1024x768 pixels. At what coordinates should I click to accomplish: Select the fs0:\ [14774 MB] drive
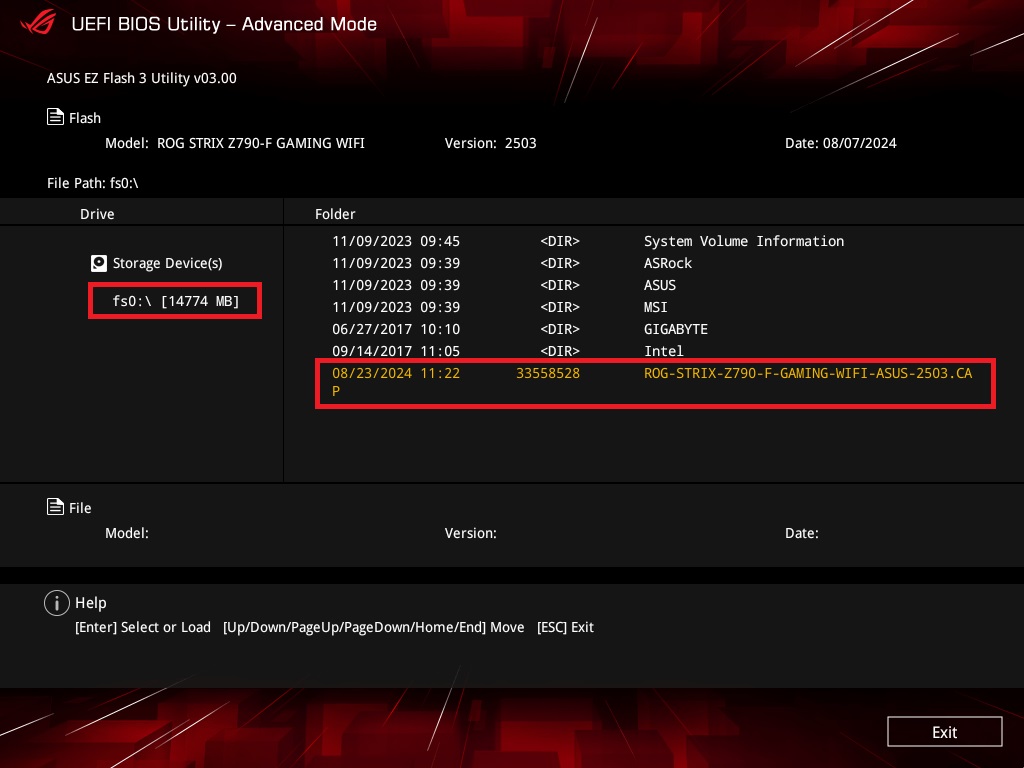(175, 301)
